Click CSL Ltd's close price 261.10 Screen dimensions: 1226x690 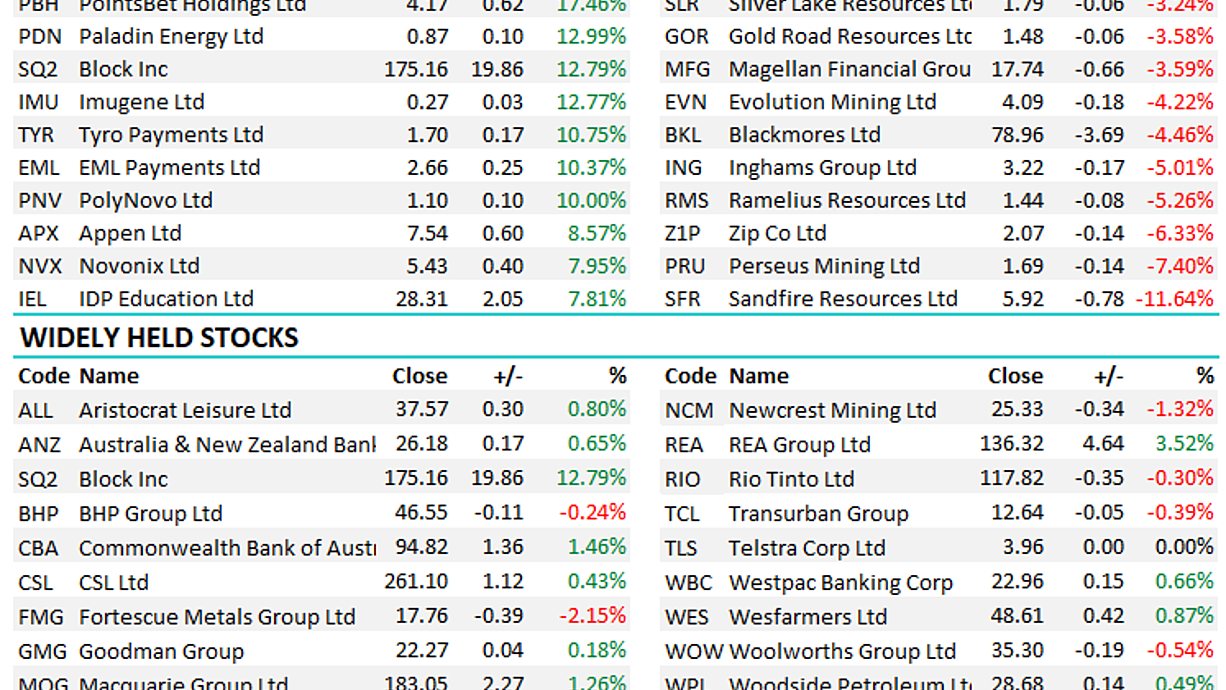tap(416, 582)
